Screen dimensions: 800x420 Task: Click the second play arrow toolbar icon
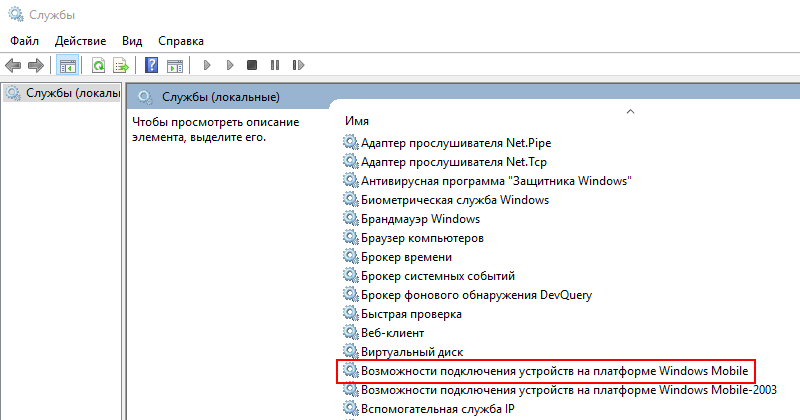tap(230, 65)
